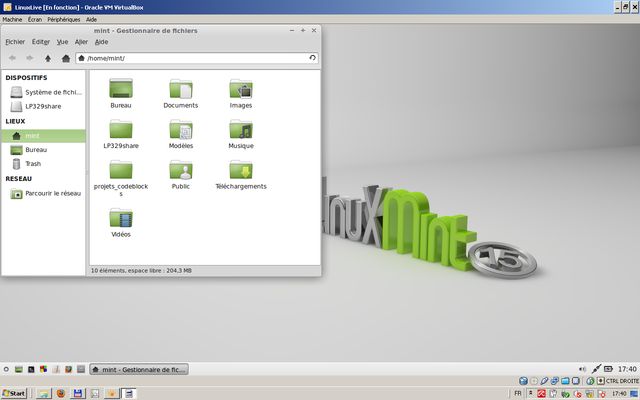
Task: Click the VirtualBox hard disk status icon
Action: [523, 381]
